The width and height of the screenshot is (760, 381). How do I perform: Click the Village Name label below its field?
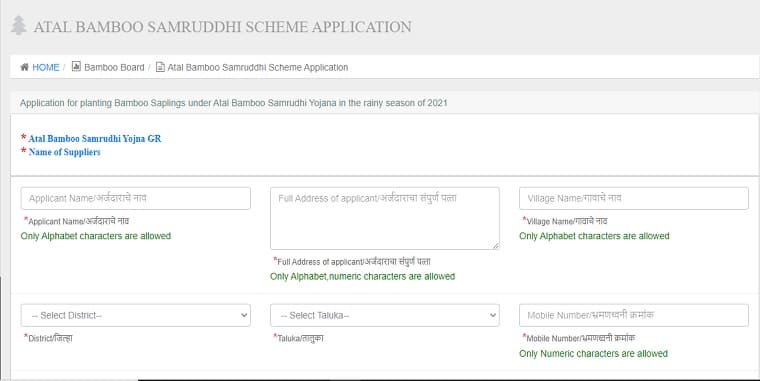click(565, 221)
